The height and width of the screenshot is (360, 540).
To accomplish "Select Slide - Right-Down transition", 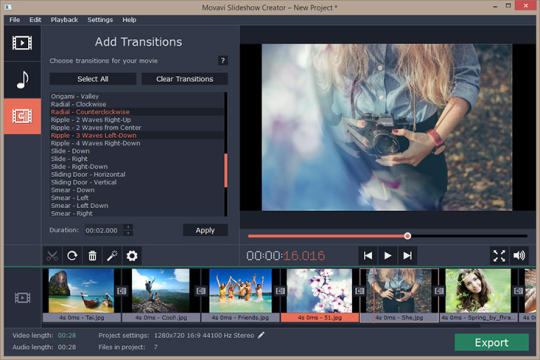I will [137, 166].
